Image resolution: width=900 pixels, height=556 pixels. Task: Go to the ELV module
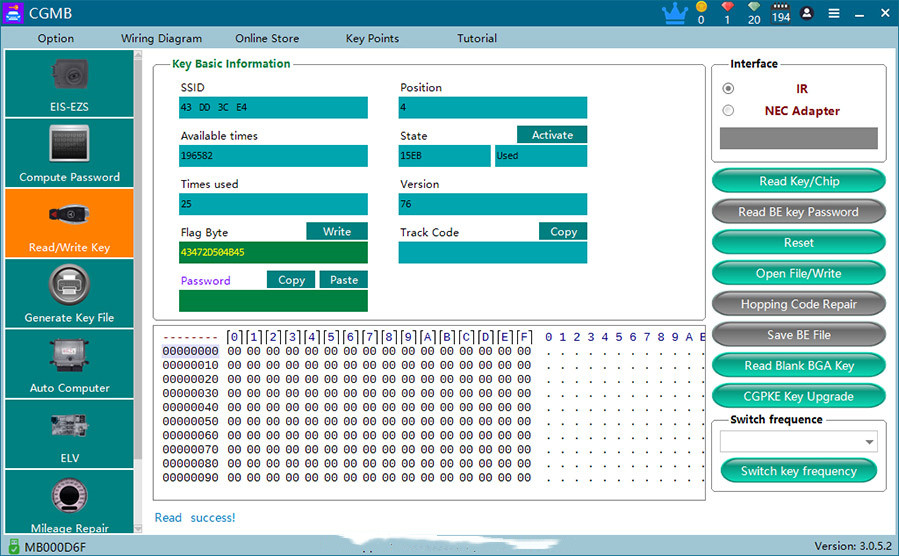(x=69, y=434)
